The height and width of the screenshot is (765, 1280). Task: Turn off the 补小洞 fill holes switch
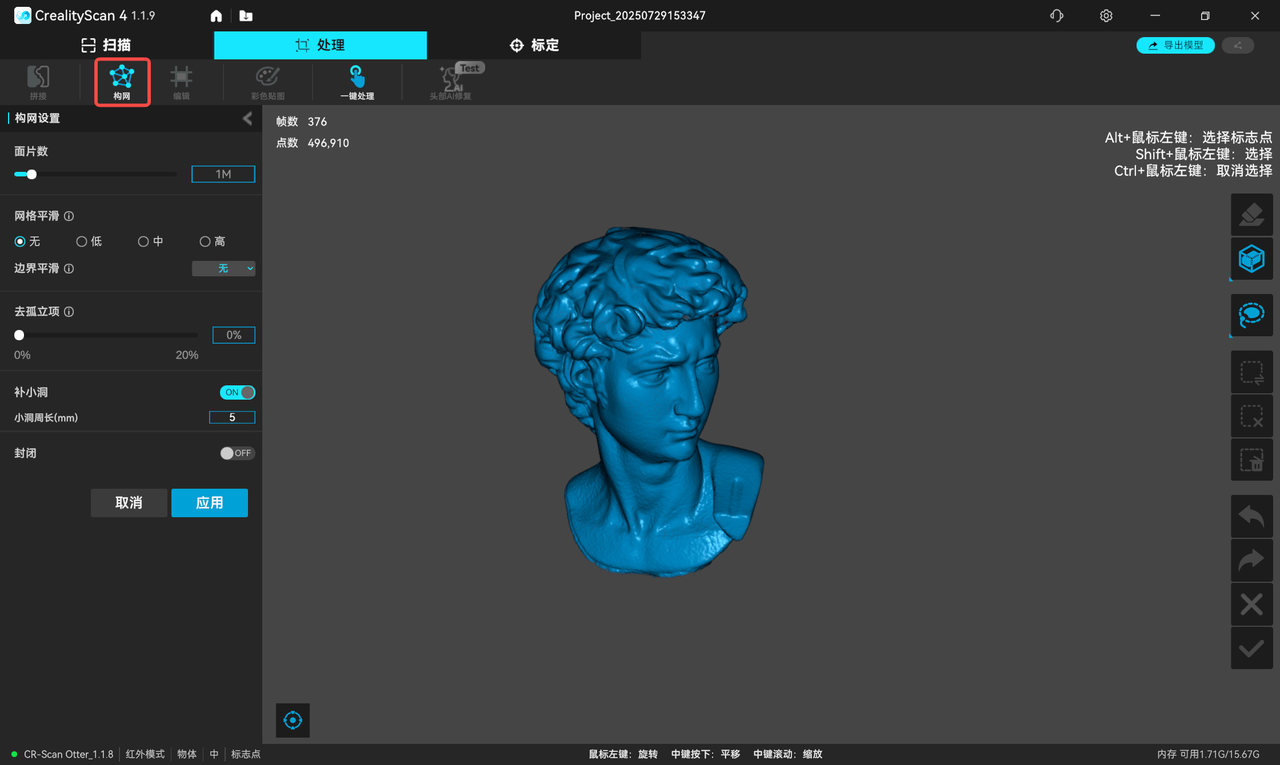point(237,393)
